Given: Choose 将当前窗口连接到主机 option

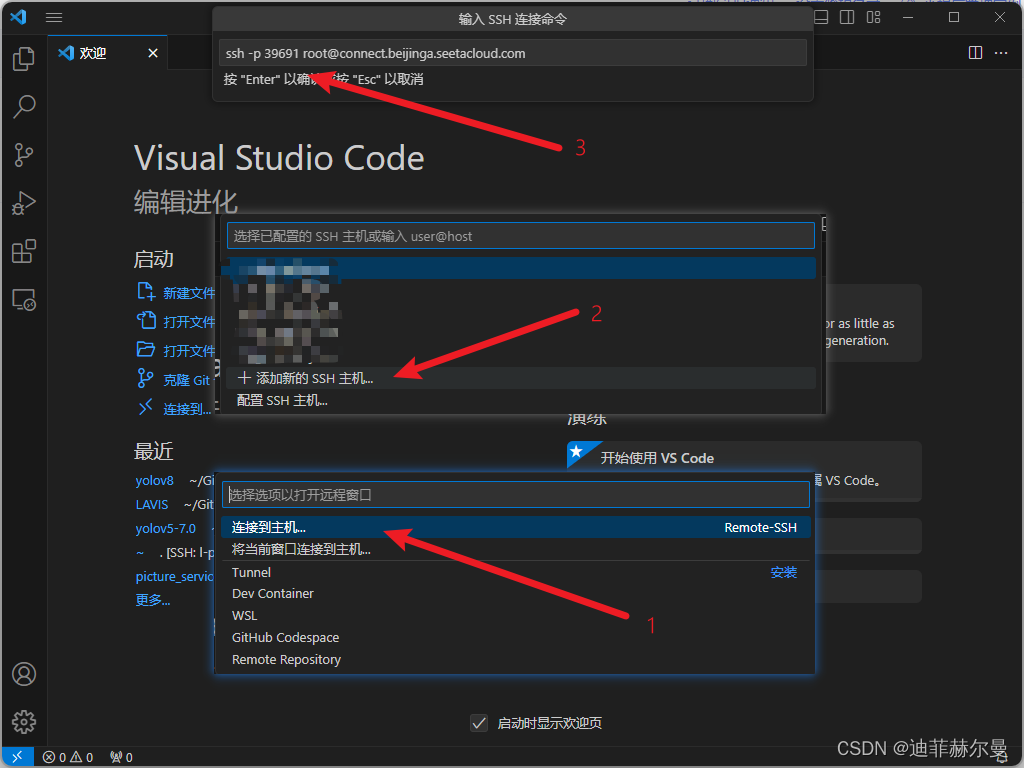Looking at the screenshot, I should [x=516, y=549].
